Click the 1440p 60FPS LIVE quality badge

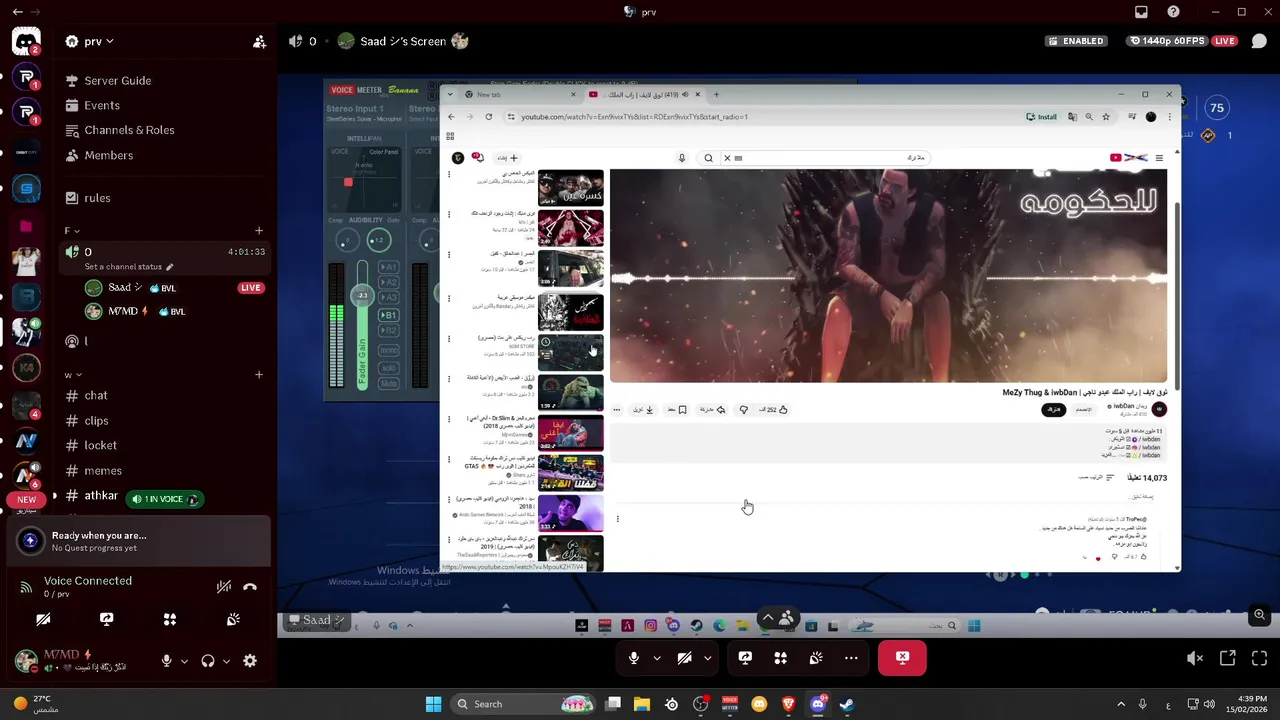click(x=1182, y=41)
